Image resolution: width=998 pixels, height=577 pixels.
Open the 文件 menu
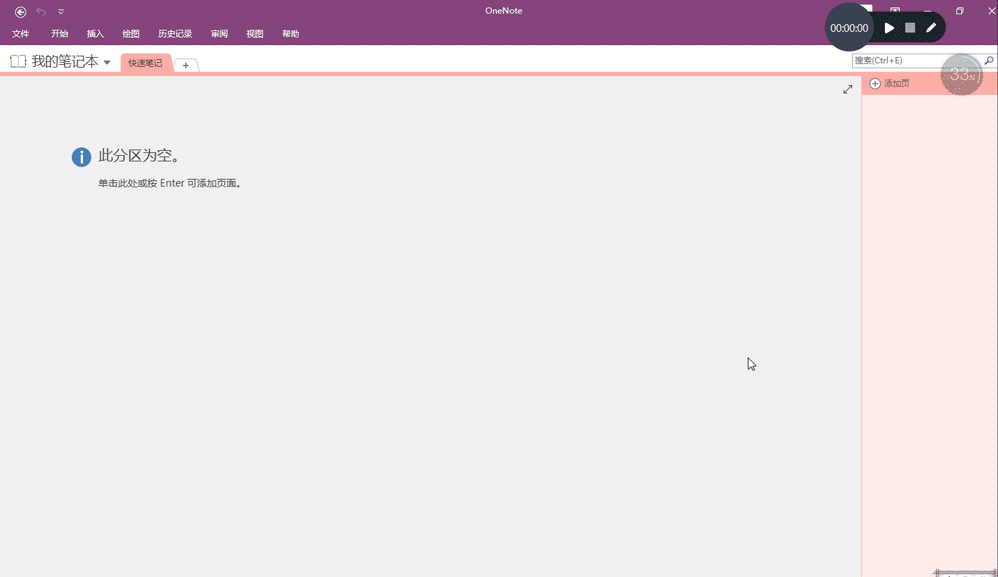tap(20, 34)
